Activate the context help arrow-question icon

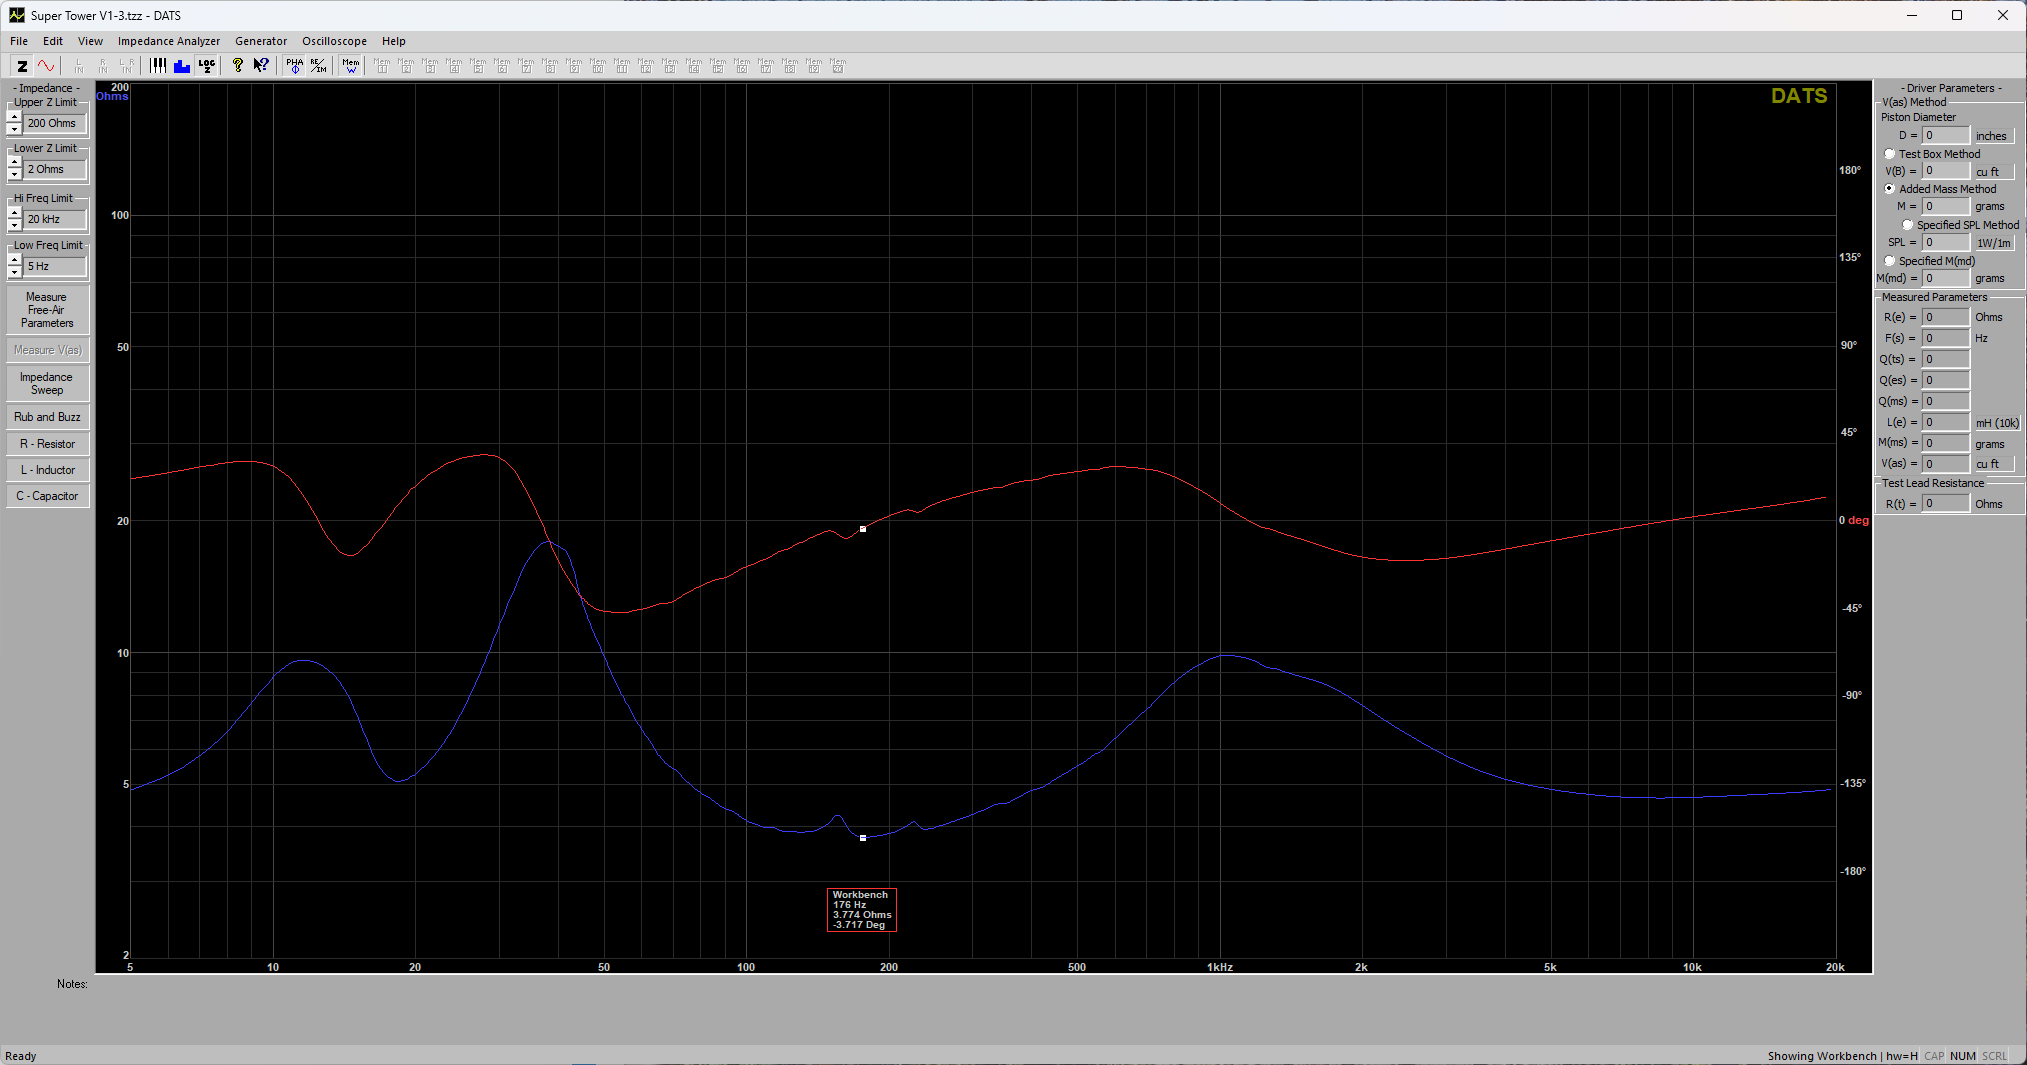(x=262, y=66)
